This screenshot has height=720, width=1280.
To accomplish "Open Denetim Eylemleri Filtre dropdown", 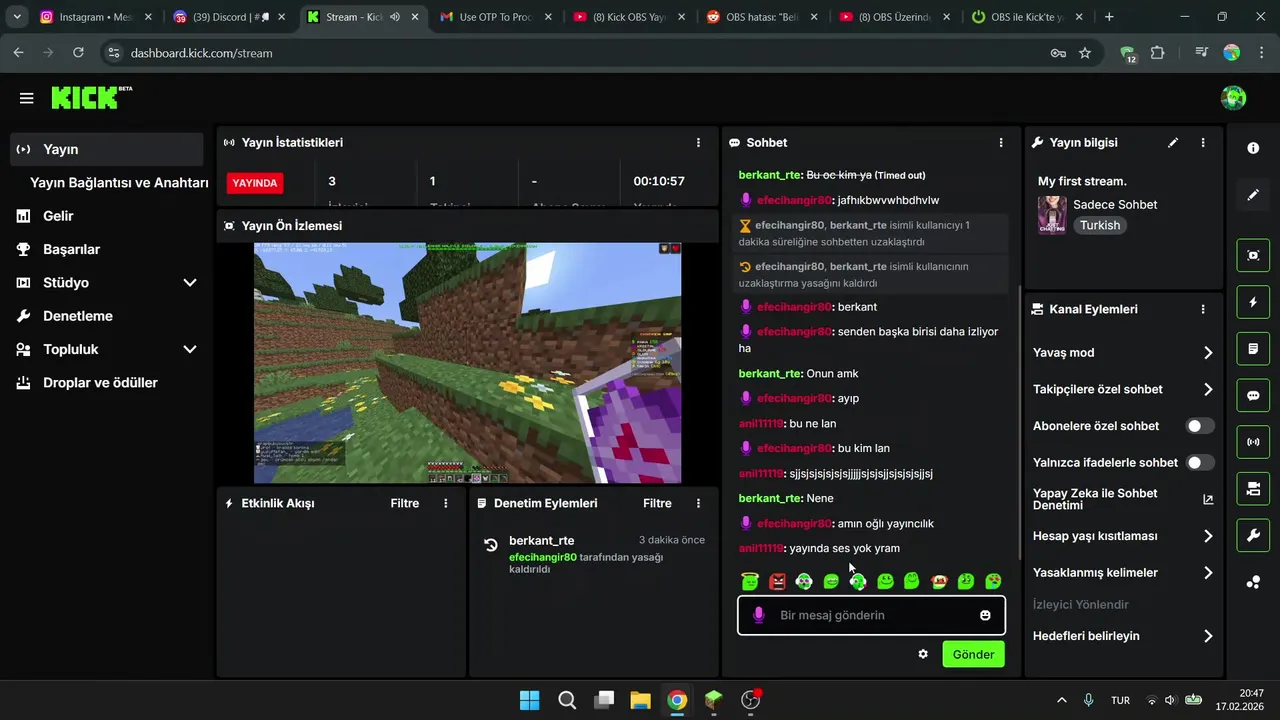I will click(x=657, y=503).
